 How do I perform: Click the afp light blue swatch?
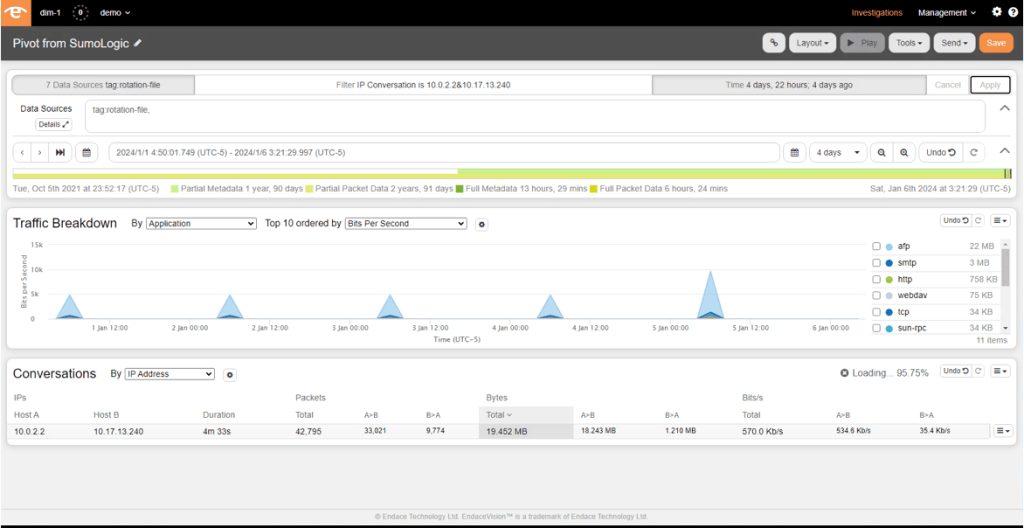[x=889, y=246]
